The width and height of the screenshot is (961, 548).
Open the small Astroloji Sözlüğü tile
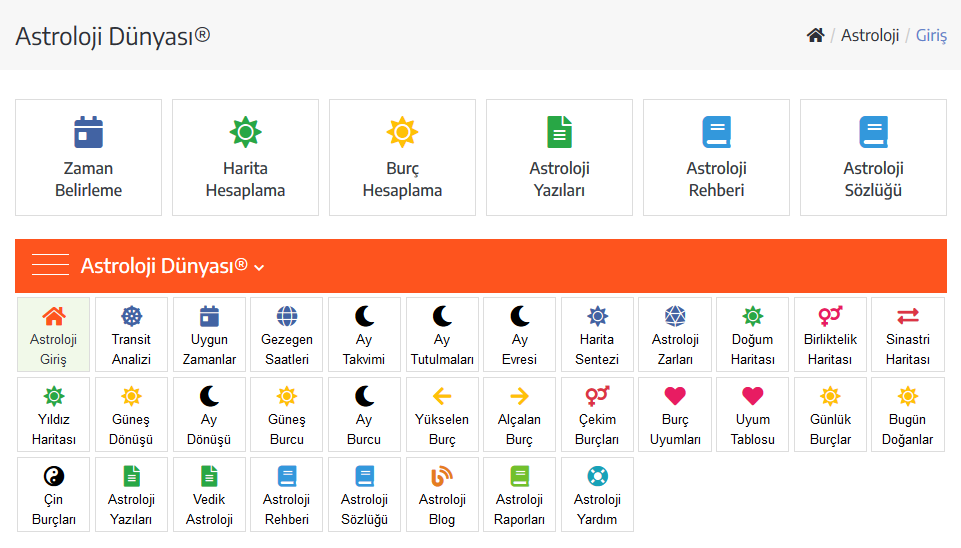(364, 495)
